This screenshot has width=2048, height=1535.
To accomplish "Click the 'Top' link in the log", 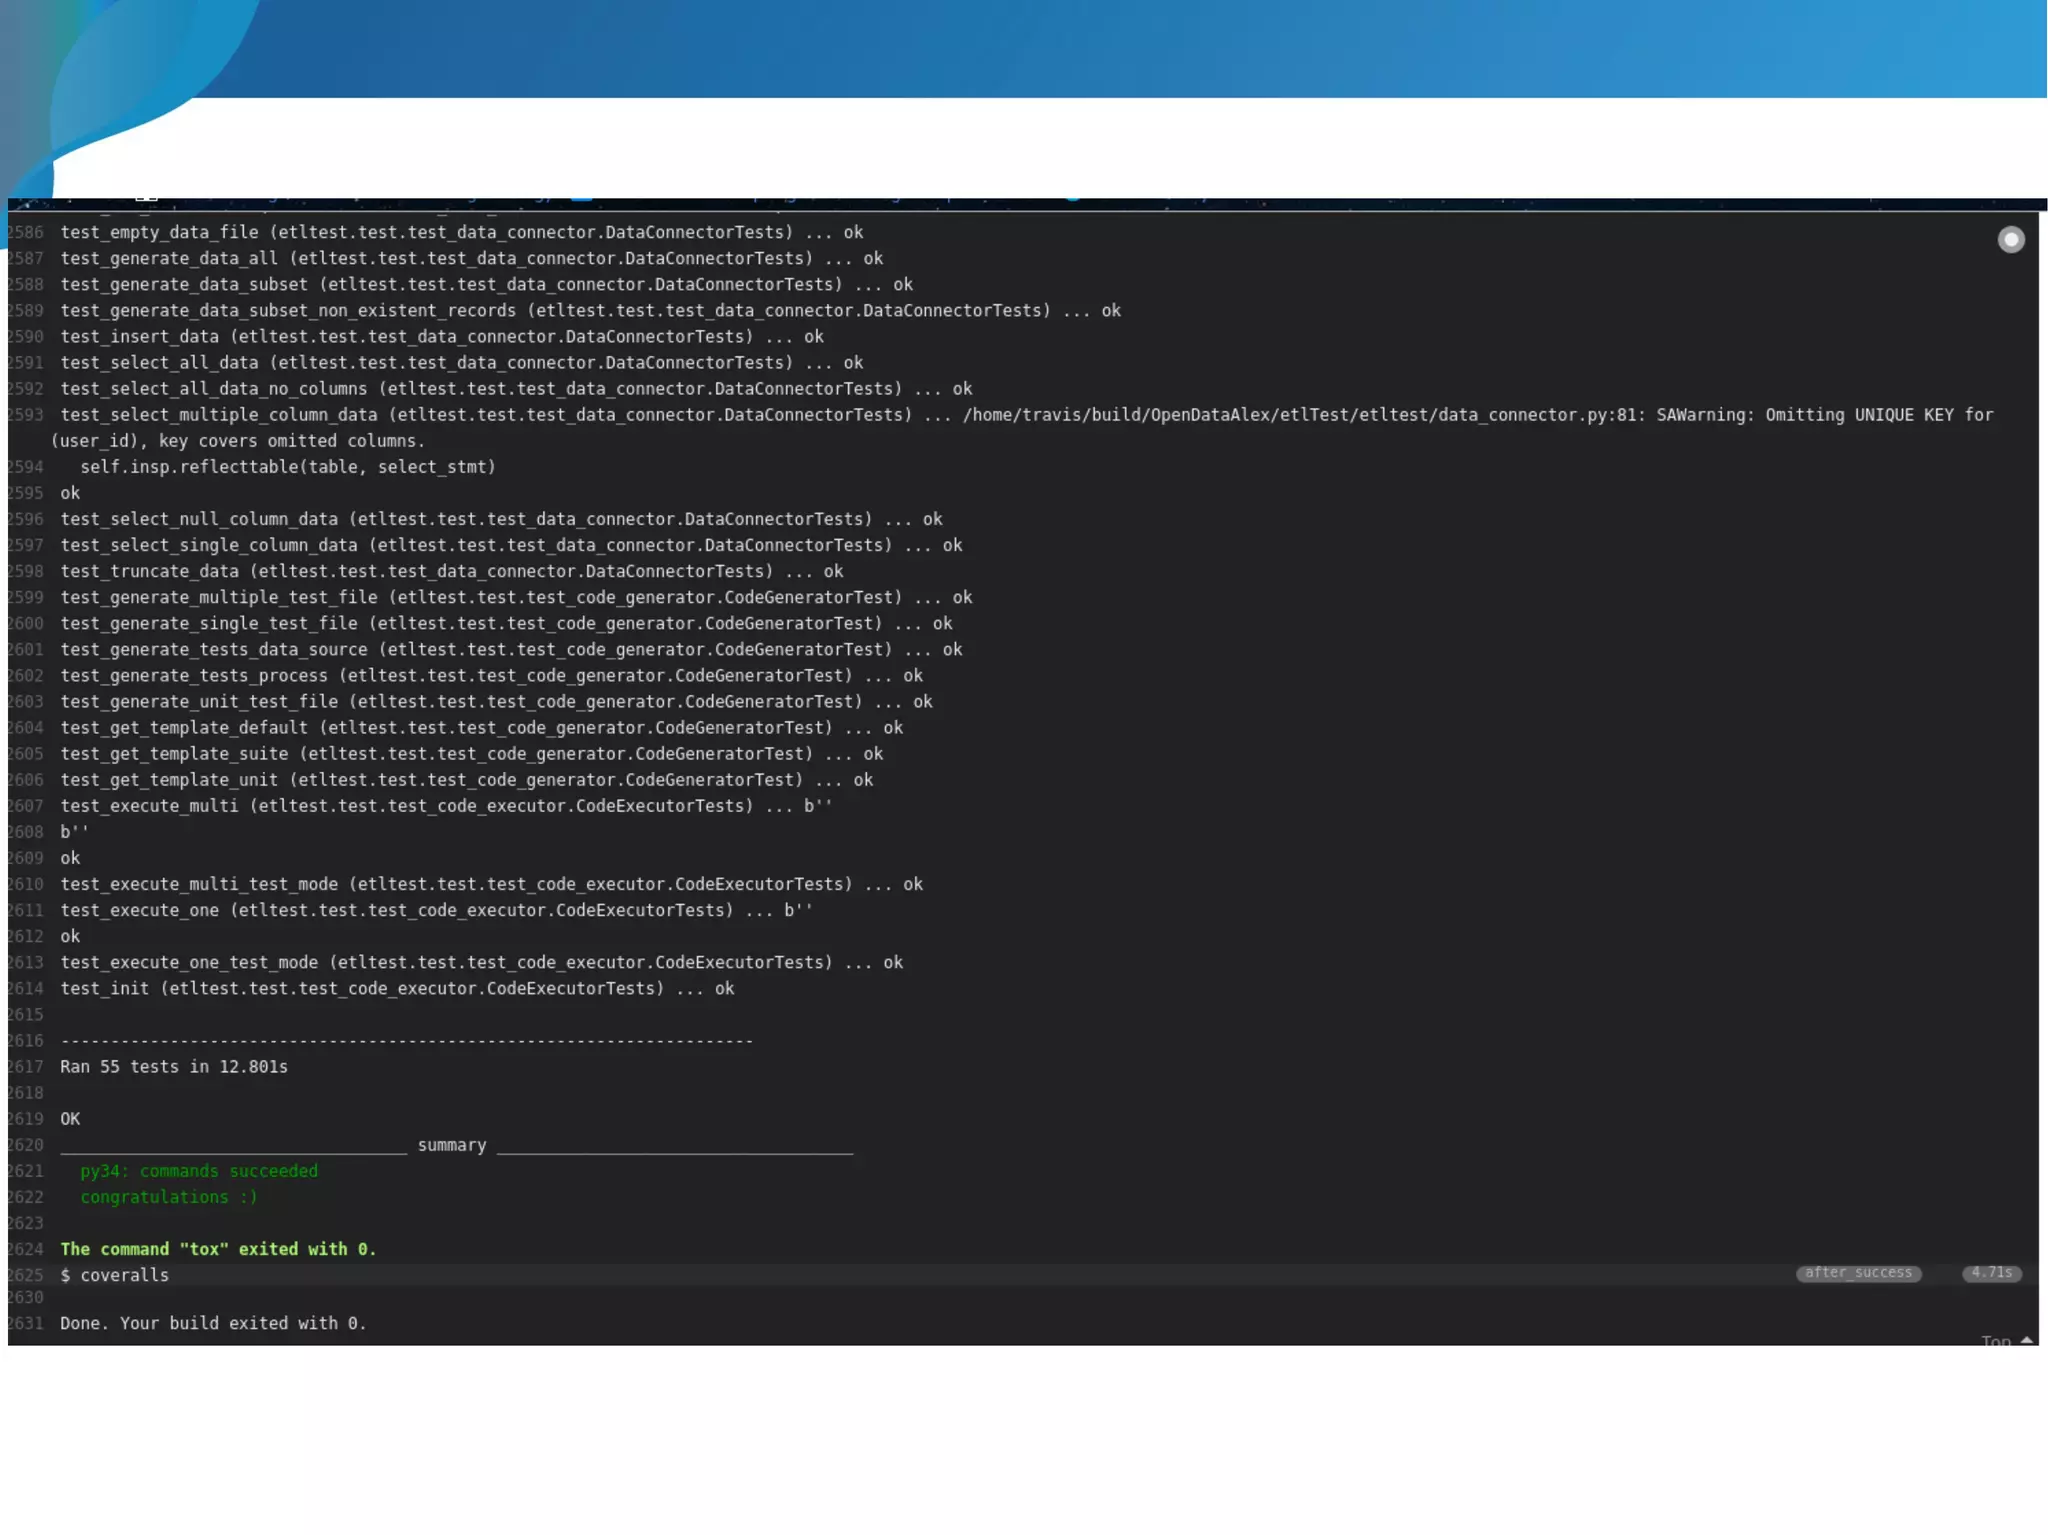I will pyautogui.click(x=1995, y=1340).
